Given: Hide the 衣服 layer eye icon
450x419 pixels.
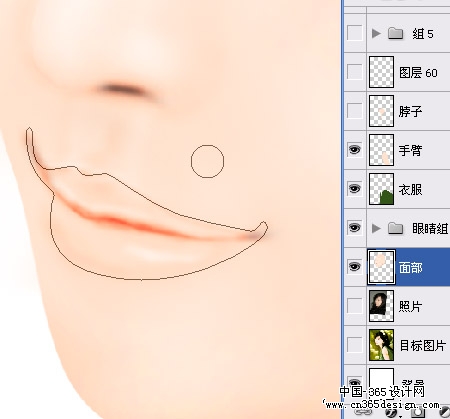Looking at the screenshot, I should click(354, 189).
